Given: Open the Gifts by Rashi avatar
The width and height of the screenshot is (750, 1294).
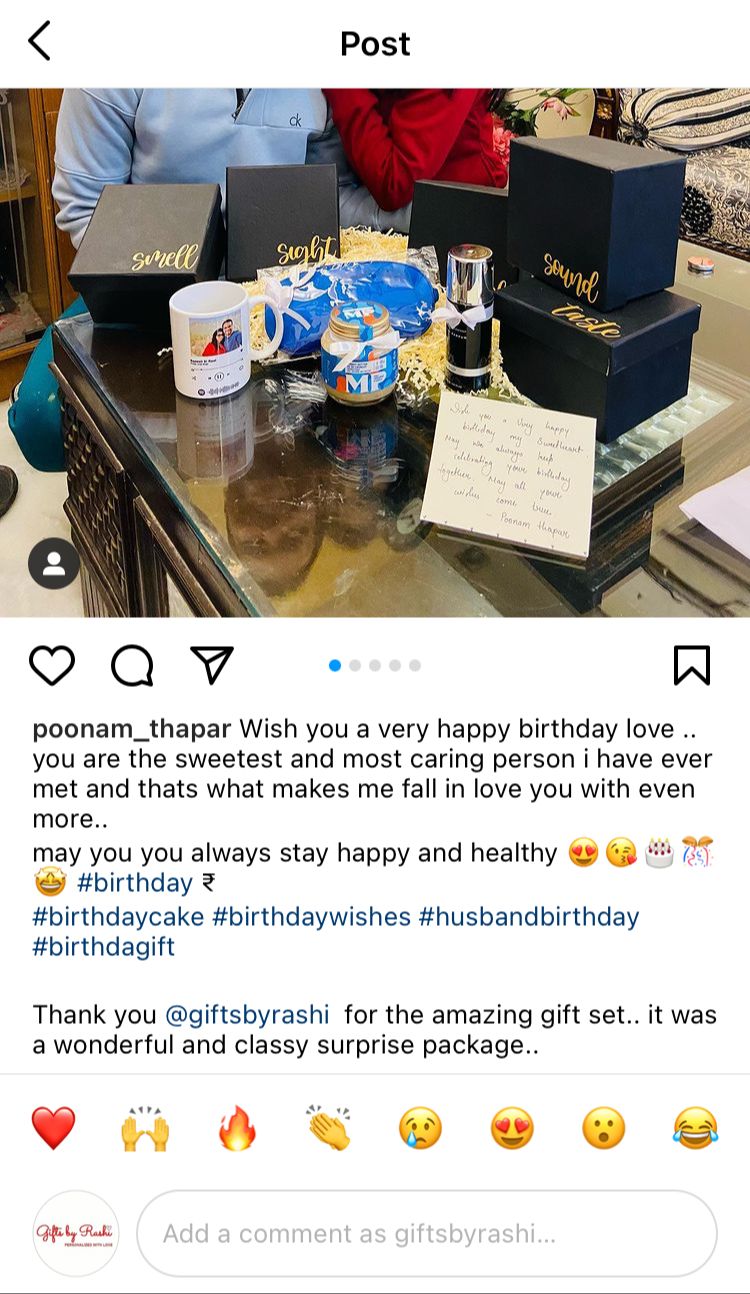Looking at the screenshot, I should tap(76, 1233).
